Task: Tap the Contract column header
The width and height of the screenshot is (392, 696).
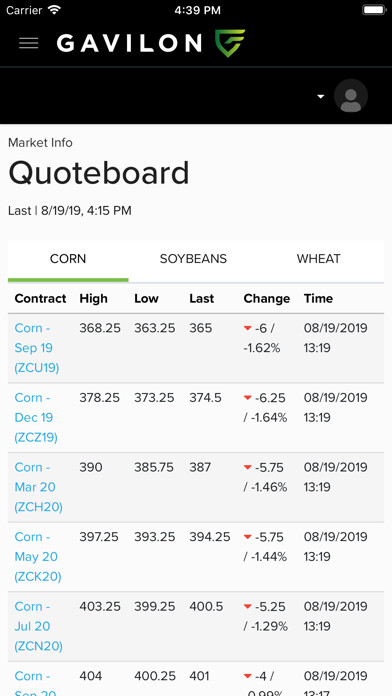Action: click(x=40, y=298)
